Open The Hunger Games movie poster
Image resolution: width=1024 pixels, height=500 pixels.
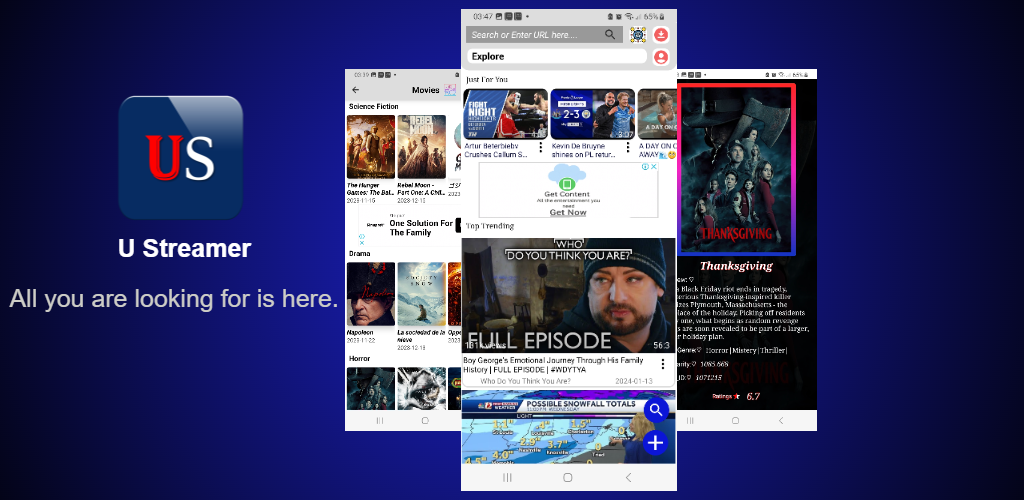point(370,147)
